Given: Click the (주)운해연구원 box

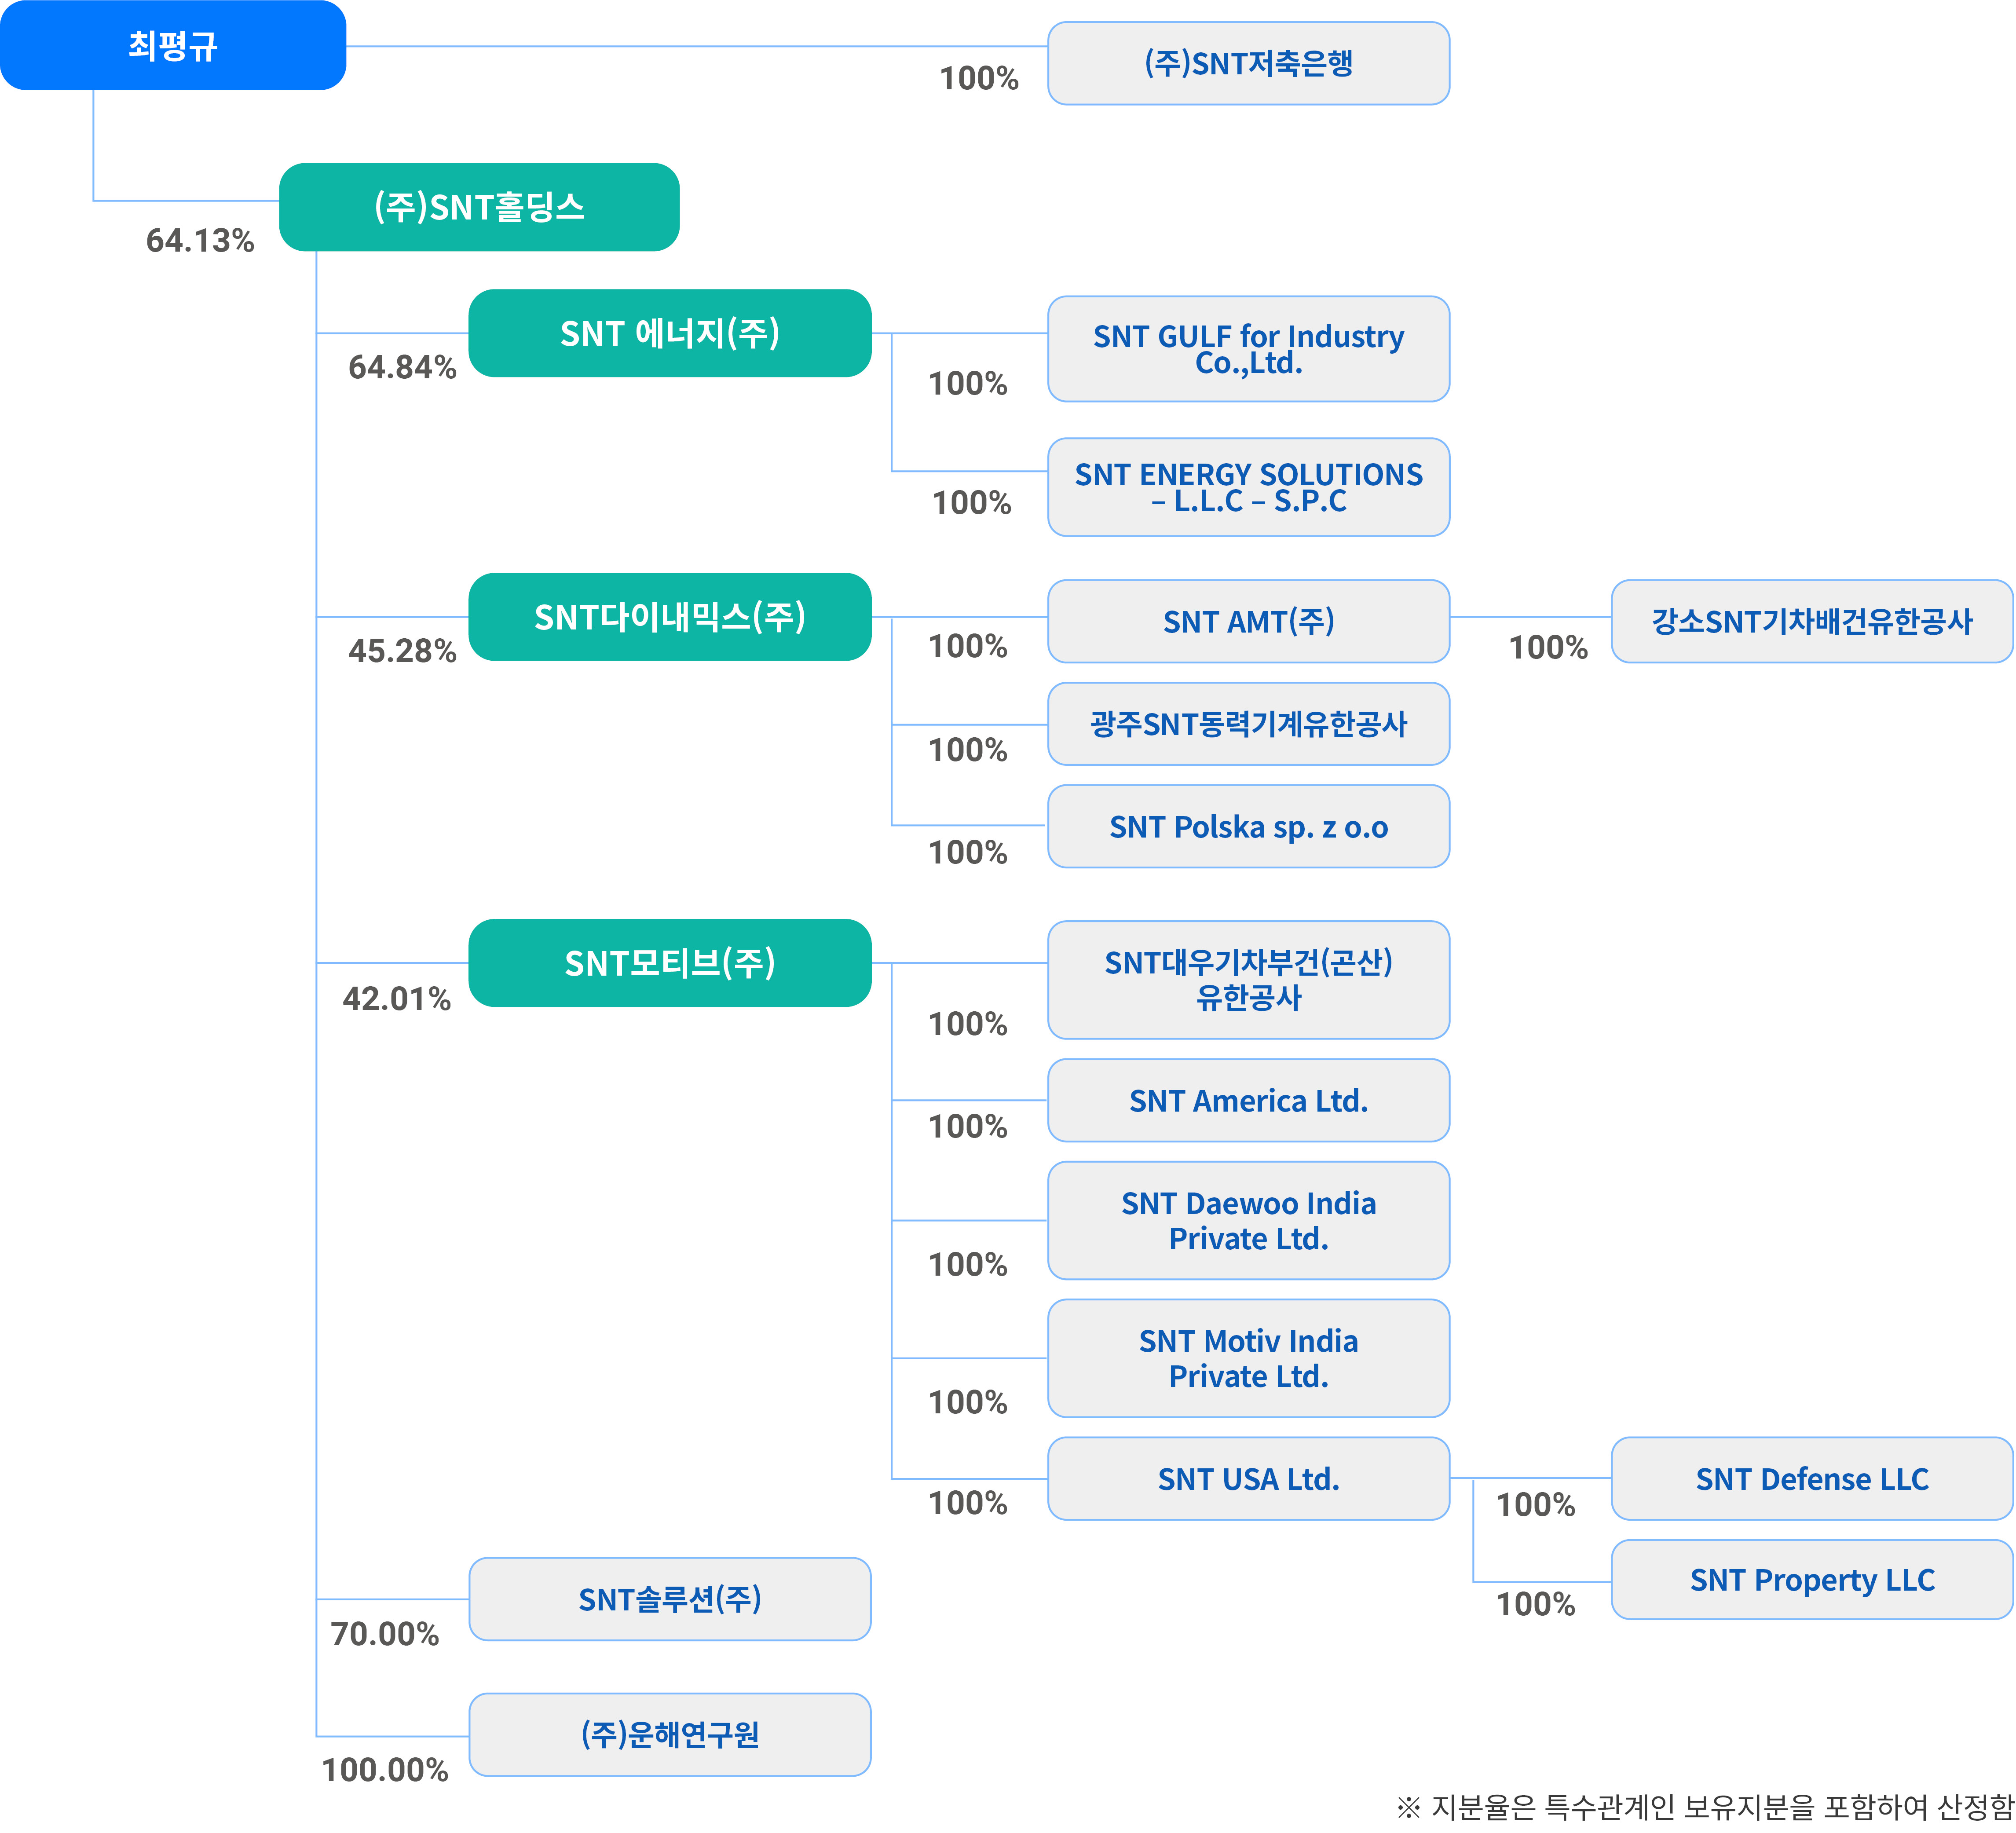Looking at the screenshot, I should (x=670, y=1734).
